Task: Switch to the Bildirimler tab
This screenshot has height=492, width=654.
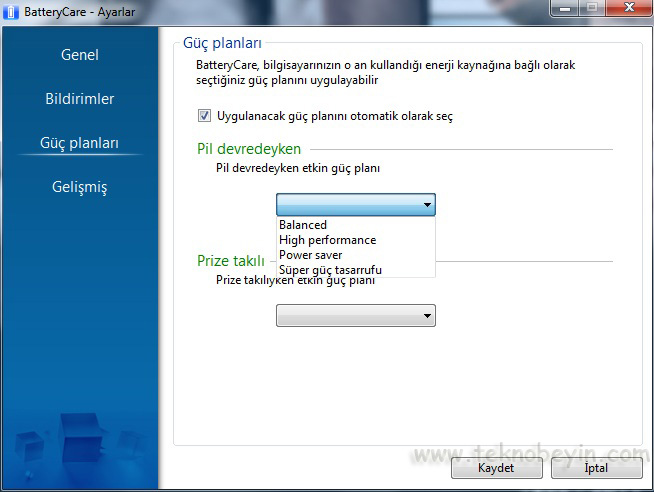Action: pyautogui.click(x=80, y=99)
